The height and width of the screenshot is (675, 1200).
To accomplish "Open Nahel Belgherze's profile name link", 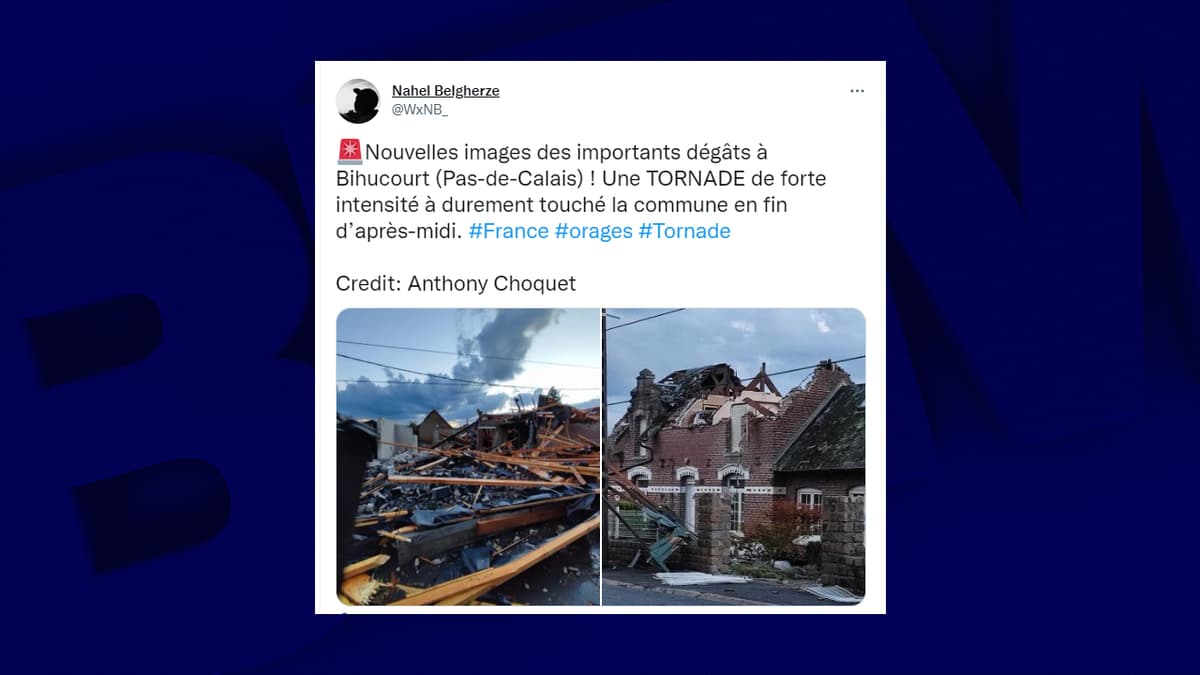I will click(x=445, y=91).
